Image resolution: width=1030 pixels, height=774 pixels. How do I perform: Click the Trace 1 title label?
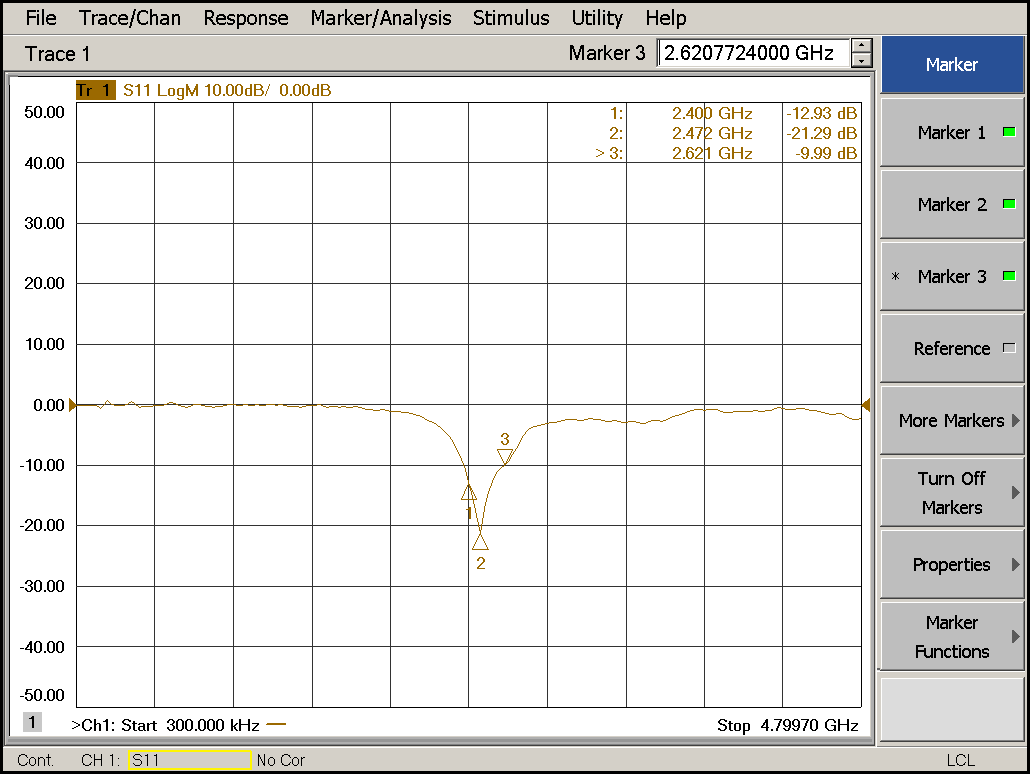57,54
